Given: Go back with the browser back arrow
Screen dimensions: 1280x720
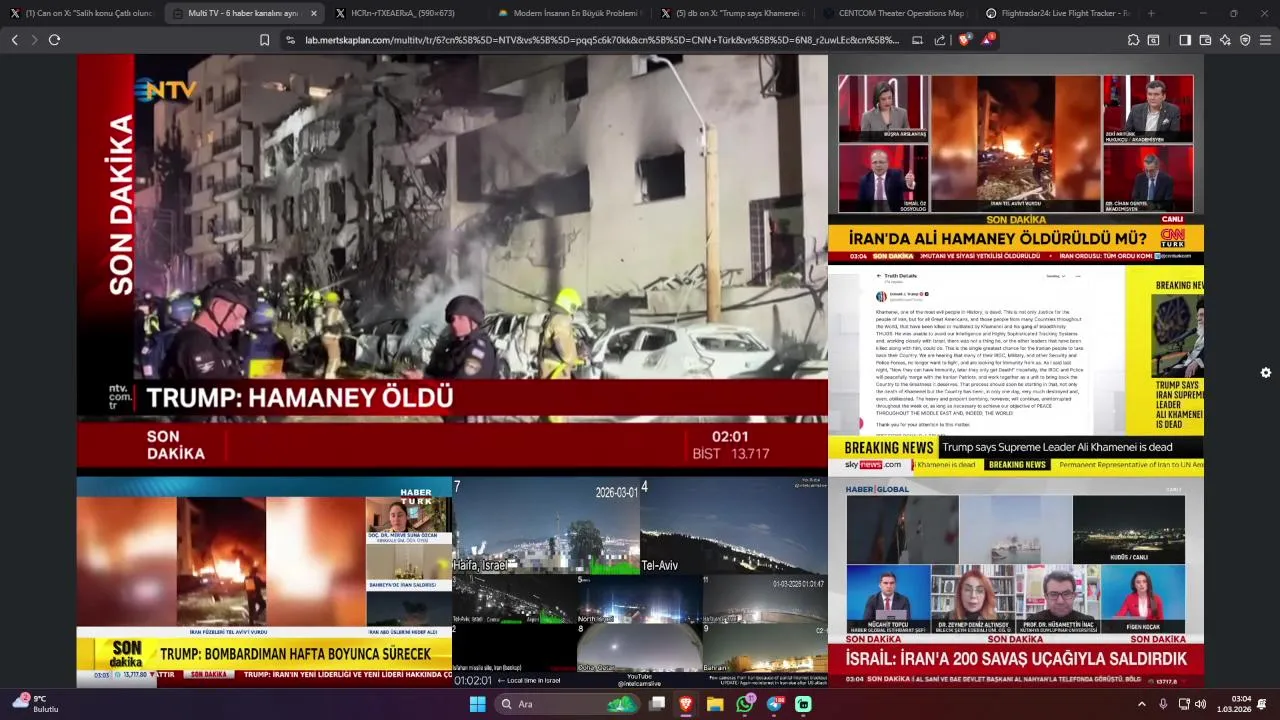Looking at the screenshot, I should pos(14,40).
